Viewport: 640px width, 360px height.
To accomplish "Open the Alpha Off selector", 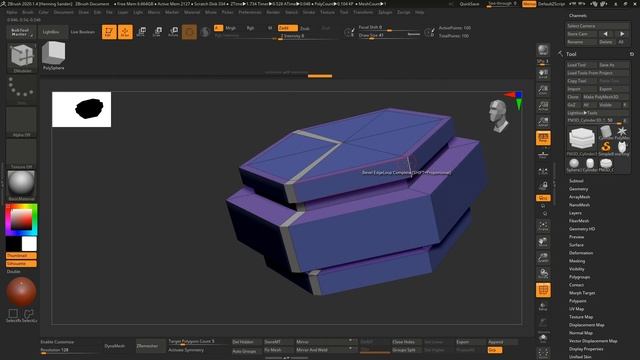I will tap(21, 122).
